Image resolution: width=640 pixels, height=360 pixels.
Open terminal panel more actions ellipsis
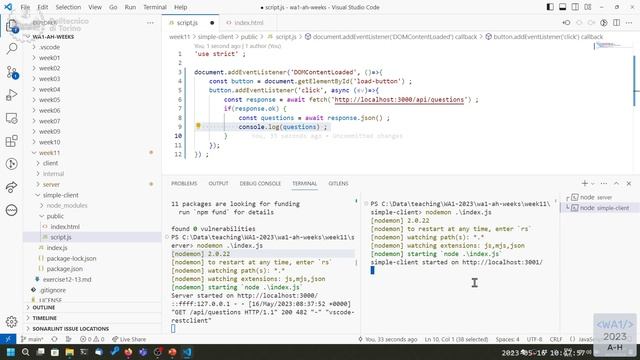pos(604,184)
